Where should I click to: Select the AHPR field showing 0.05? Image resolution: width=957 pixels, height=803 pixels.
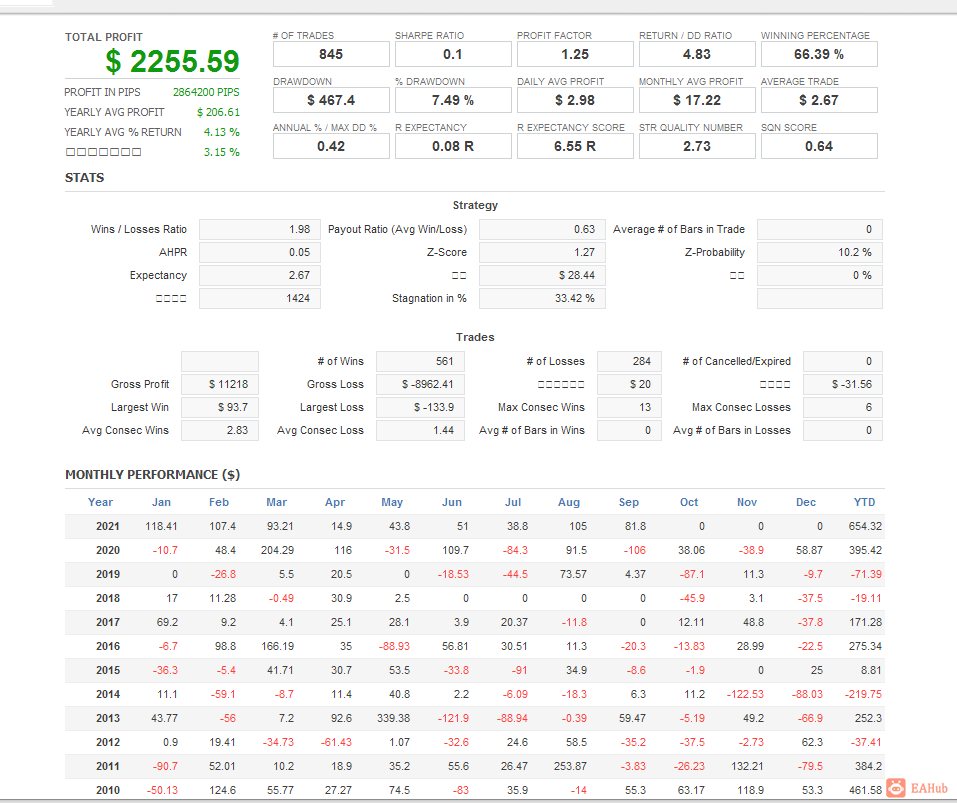click(259, 253)
